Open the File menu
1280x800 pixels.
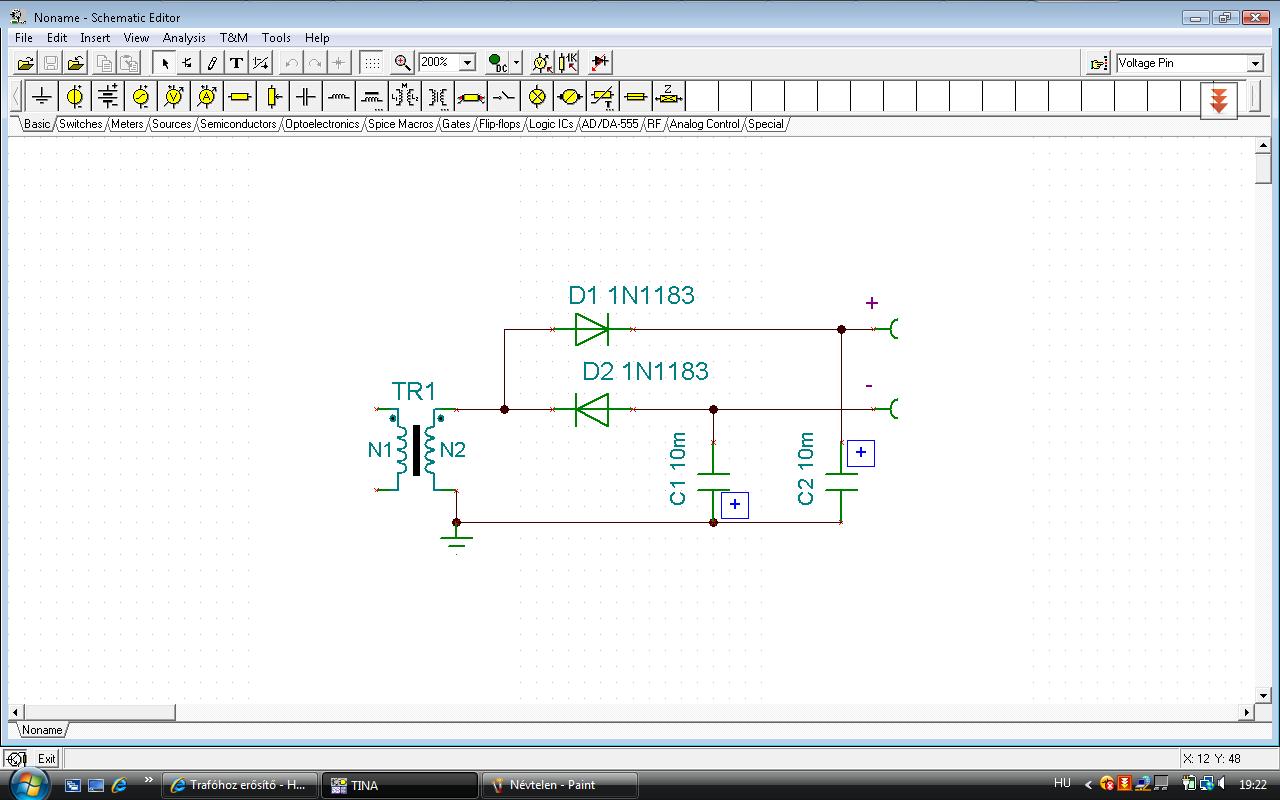pos(24,38)
